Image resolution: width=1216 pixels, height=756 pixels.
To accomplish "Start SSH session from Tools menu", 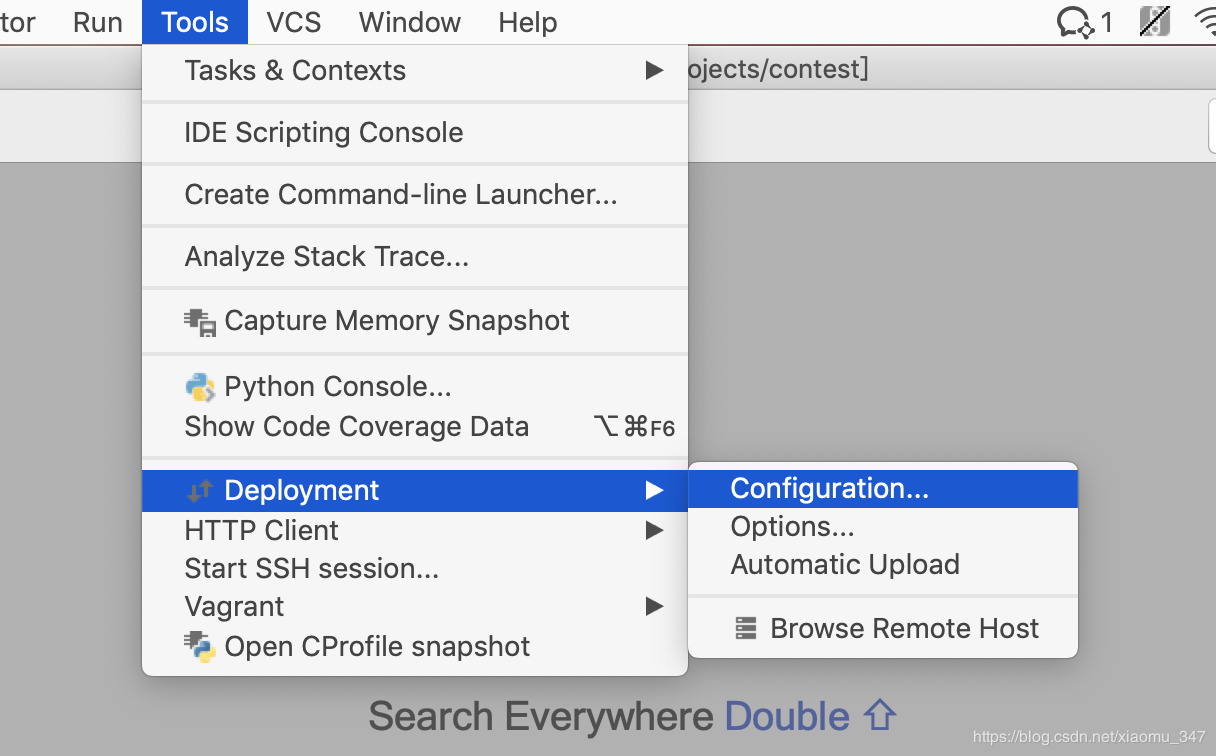I will [311, 568].
